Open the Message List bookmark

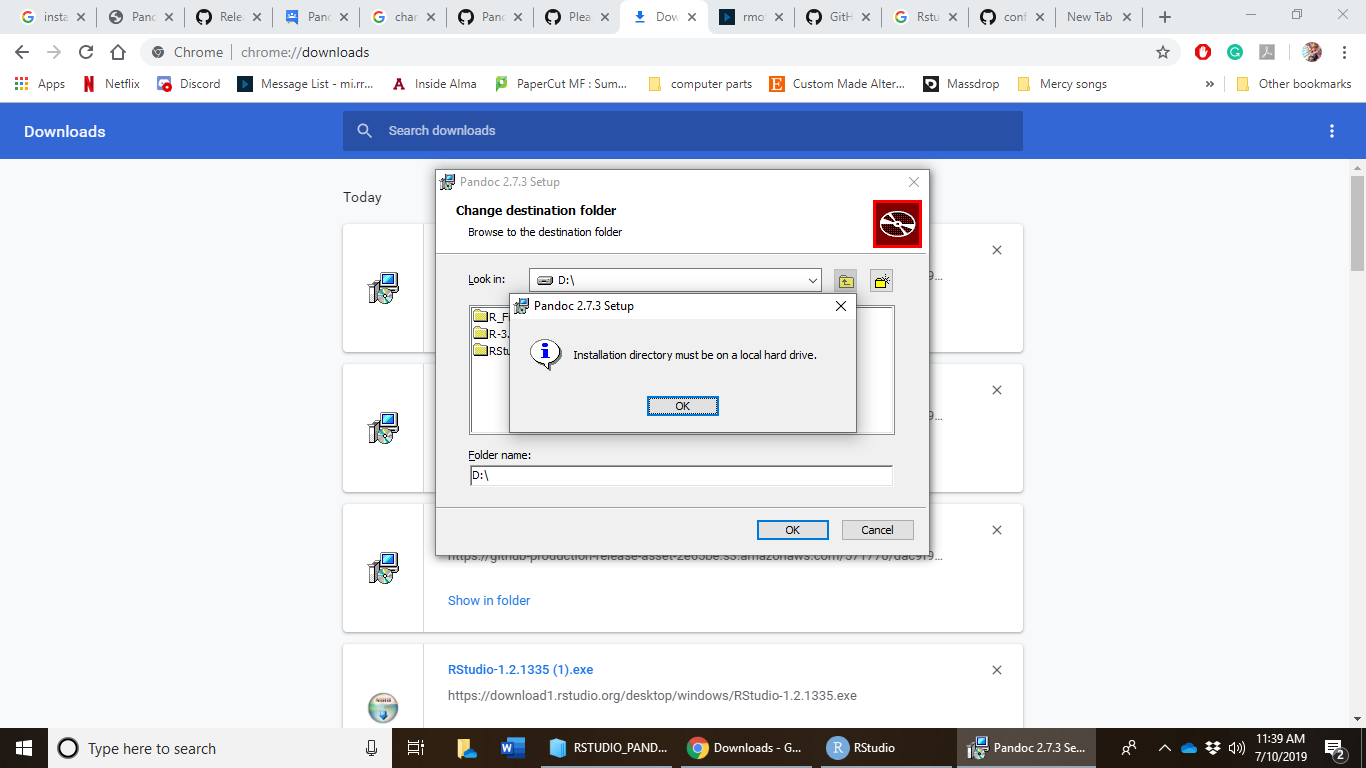(306, 84)
